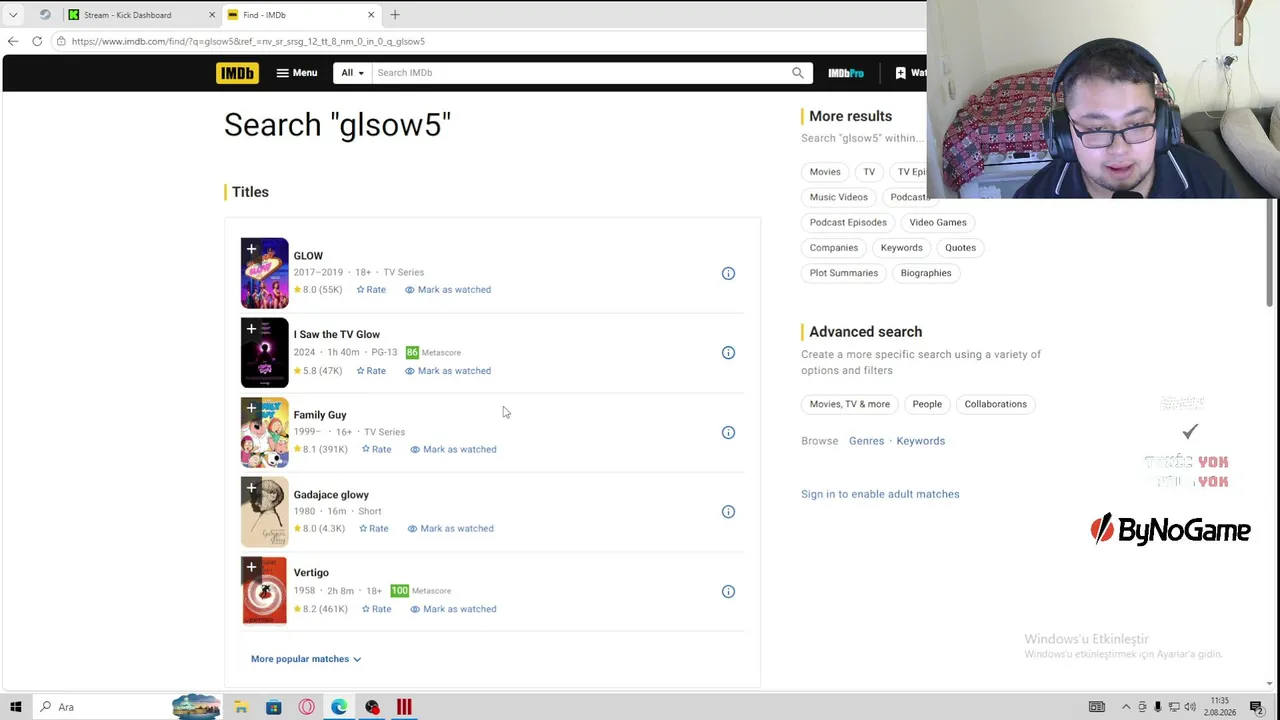Open the Windows Start menu
This screenshot has height=720, width=1280.
point(15,707)
